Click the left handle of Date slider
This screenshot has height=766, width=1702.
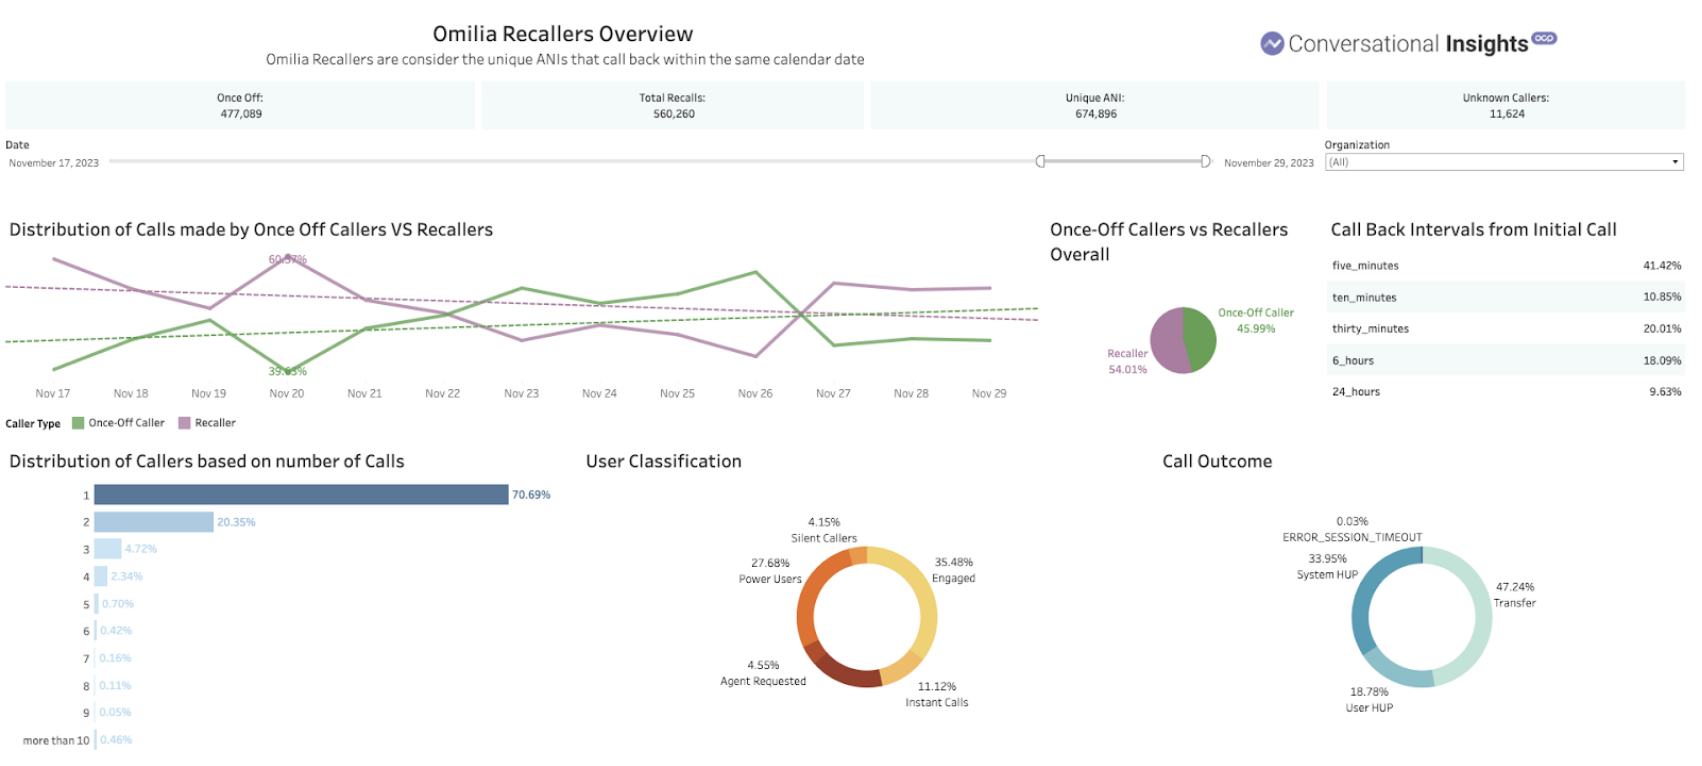click(x=1040, y=161)
